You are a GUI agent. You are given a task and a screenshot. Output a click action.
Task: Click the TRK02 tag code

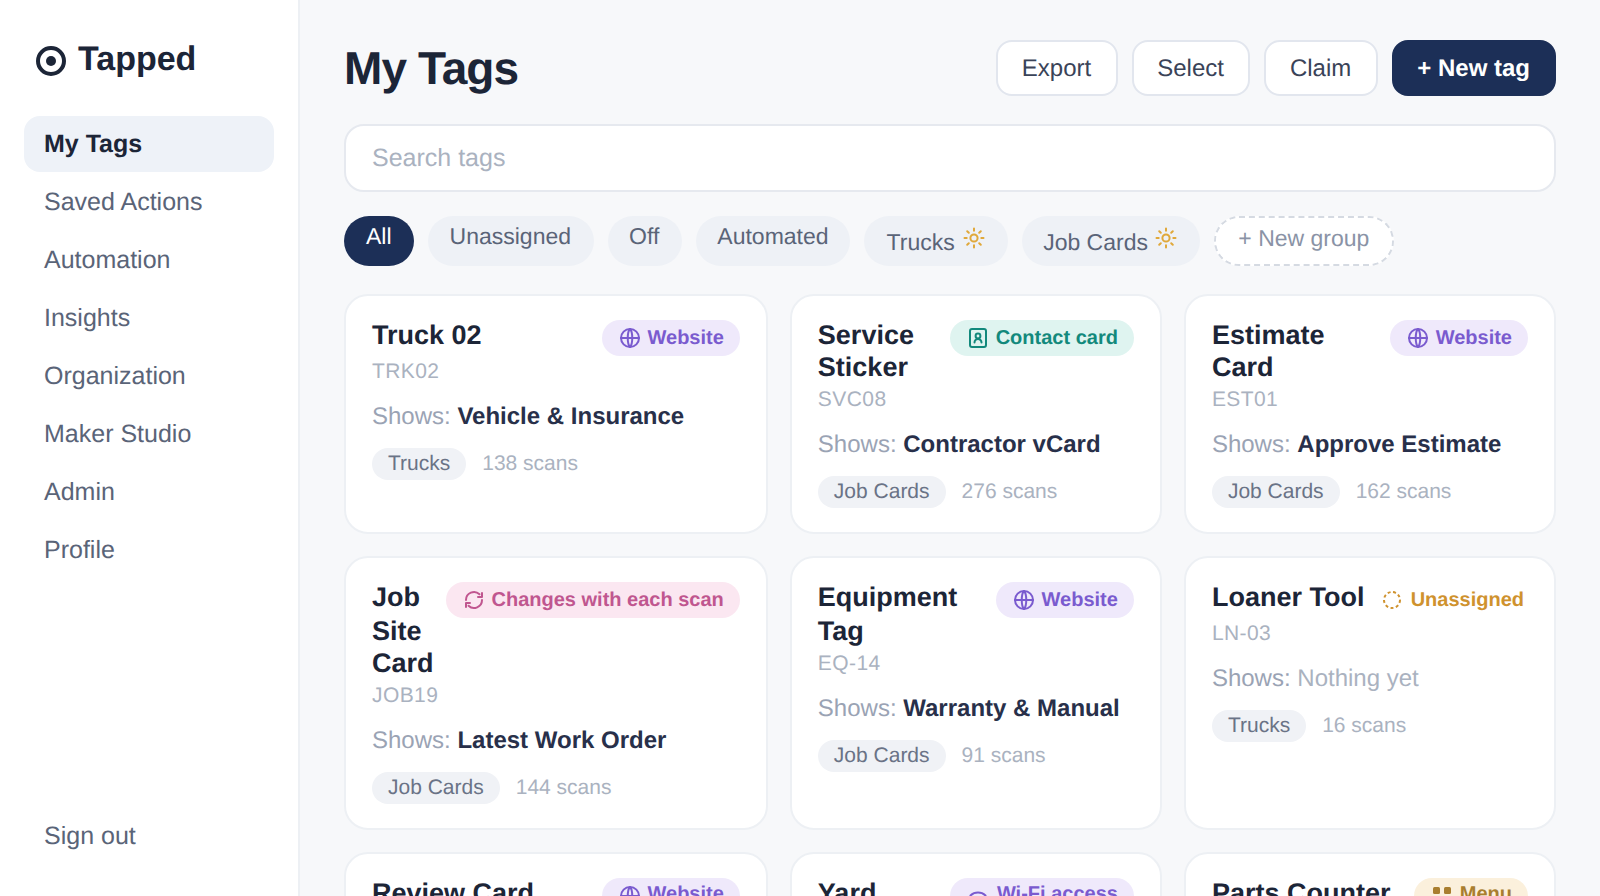(406, 371)
